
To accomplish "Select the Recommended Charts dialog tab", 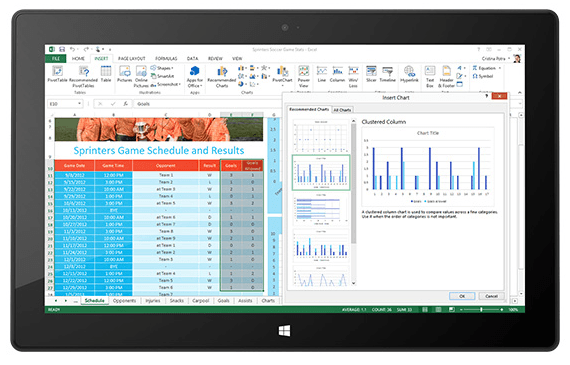I will click(309, 109).
